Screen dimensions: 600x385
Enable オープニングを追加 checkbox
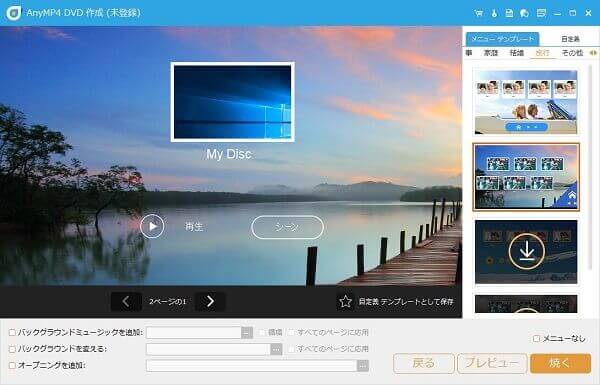(12, 365)
